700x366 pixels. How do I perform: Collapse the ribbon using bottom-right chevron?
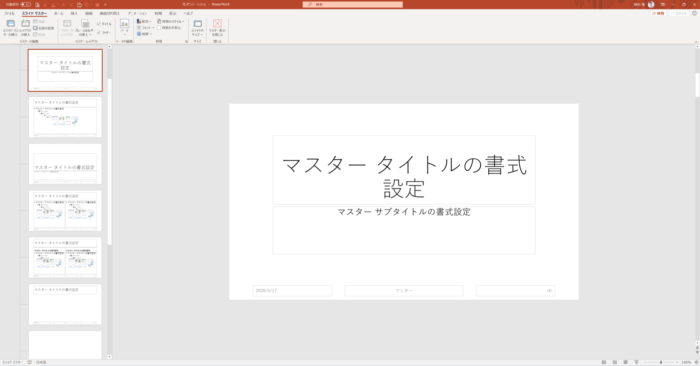coord(696,42)
